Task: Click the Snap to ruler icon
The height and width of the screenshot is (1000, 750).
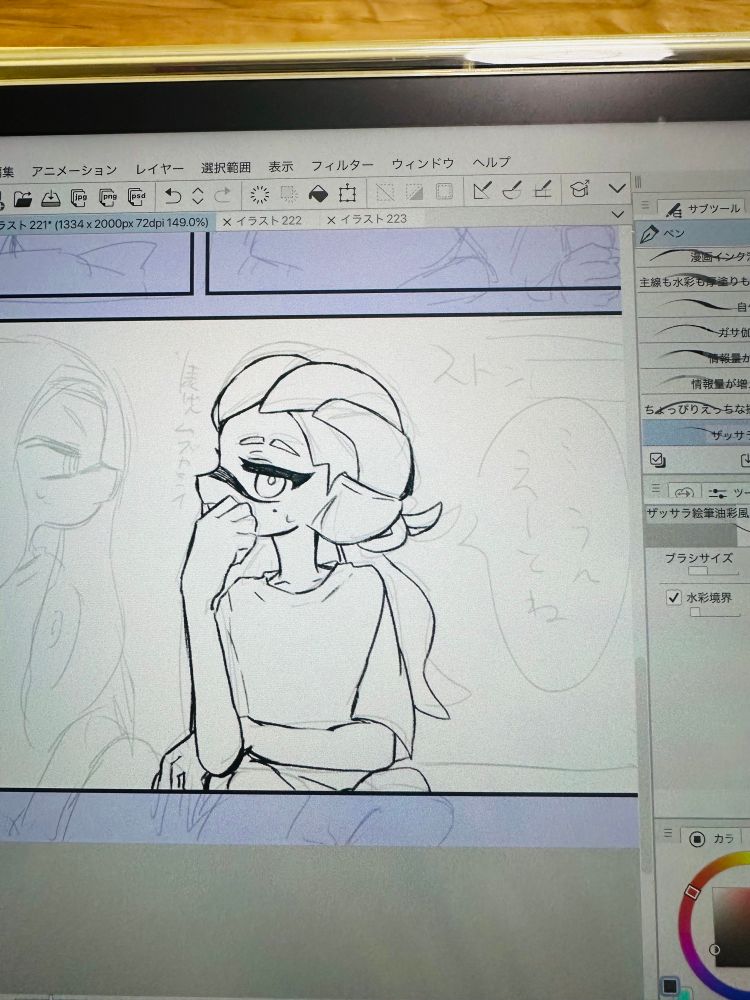Action: pos(482,190)
